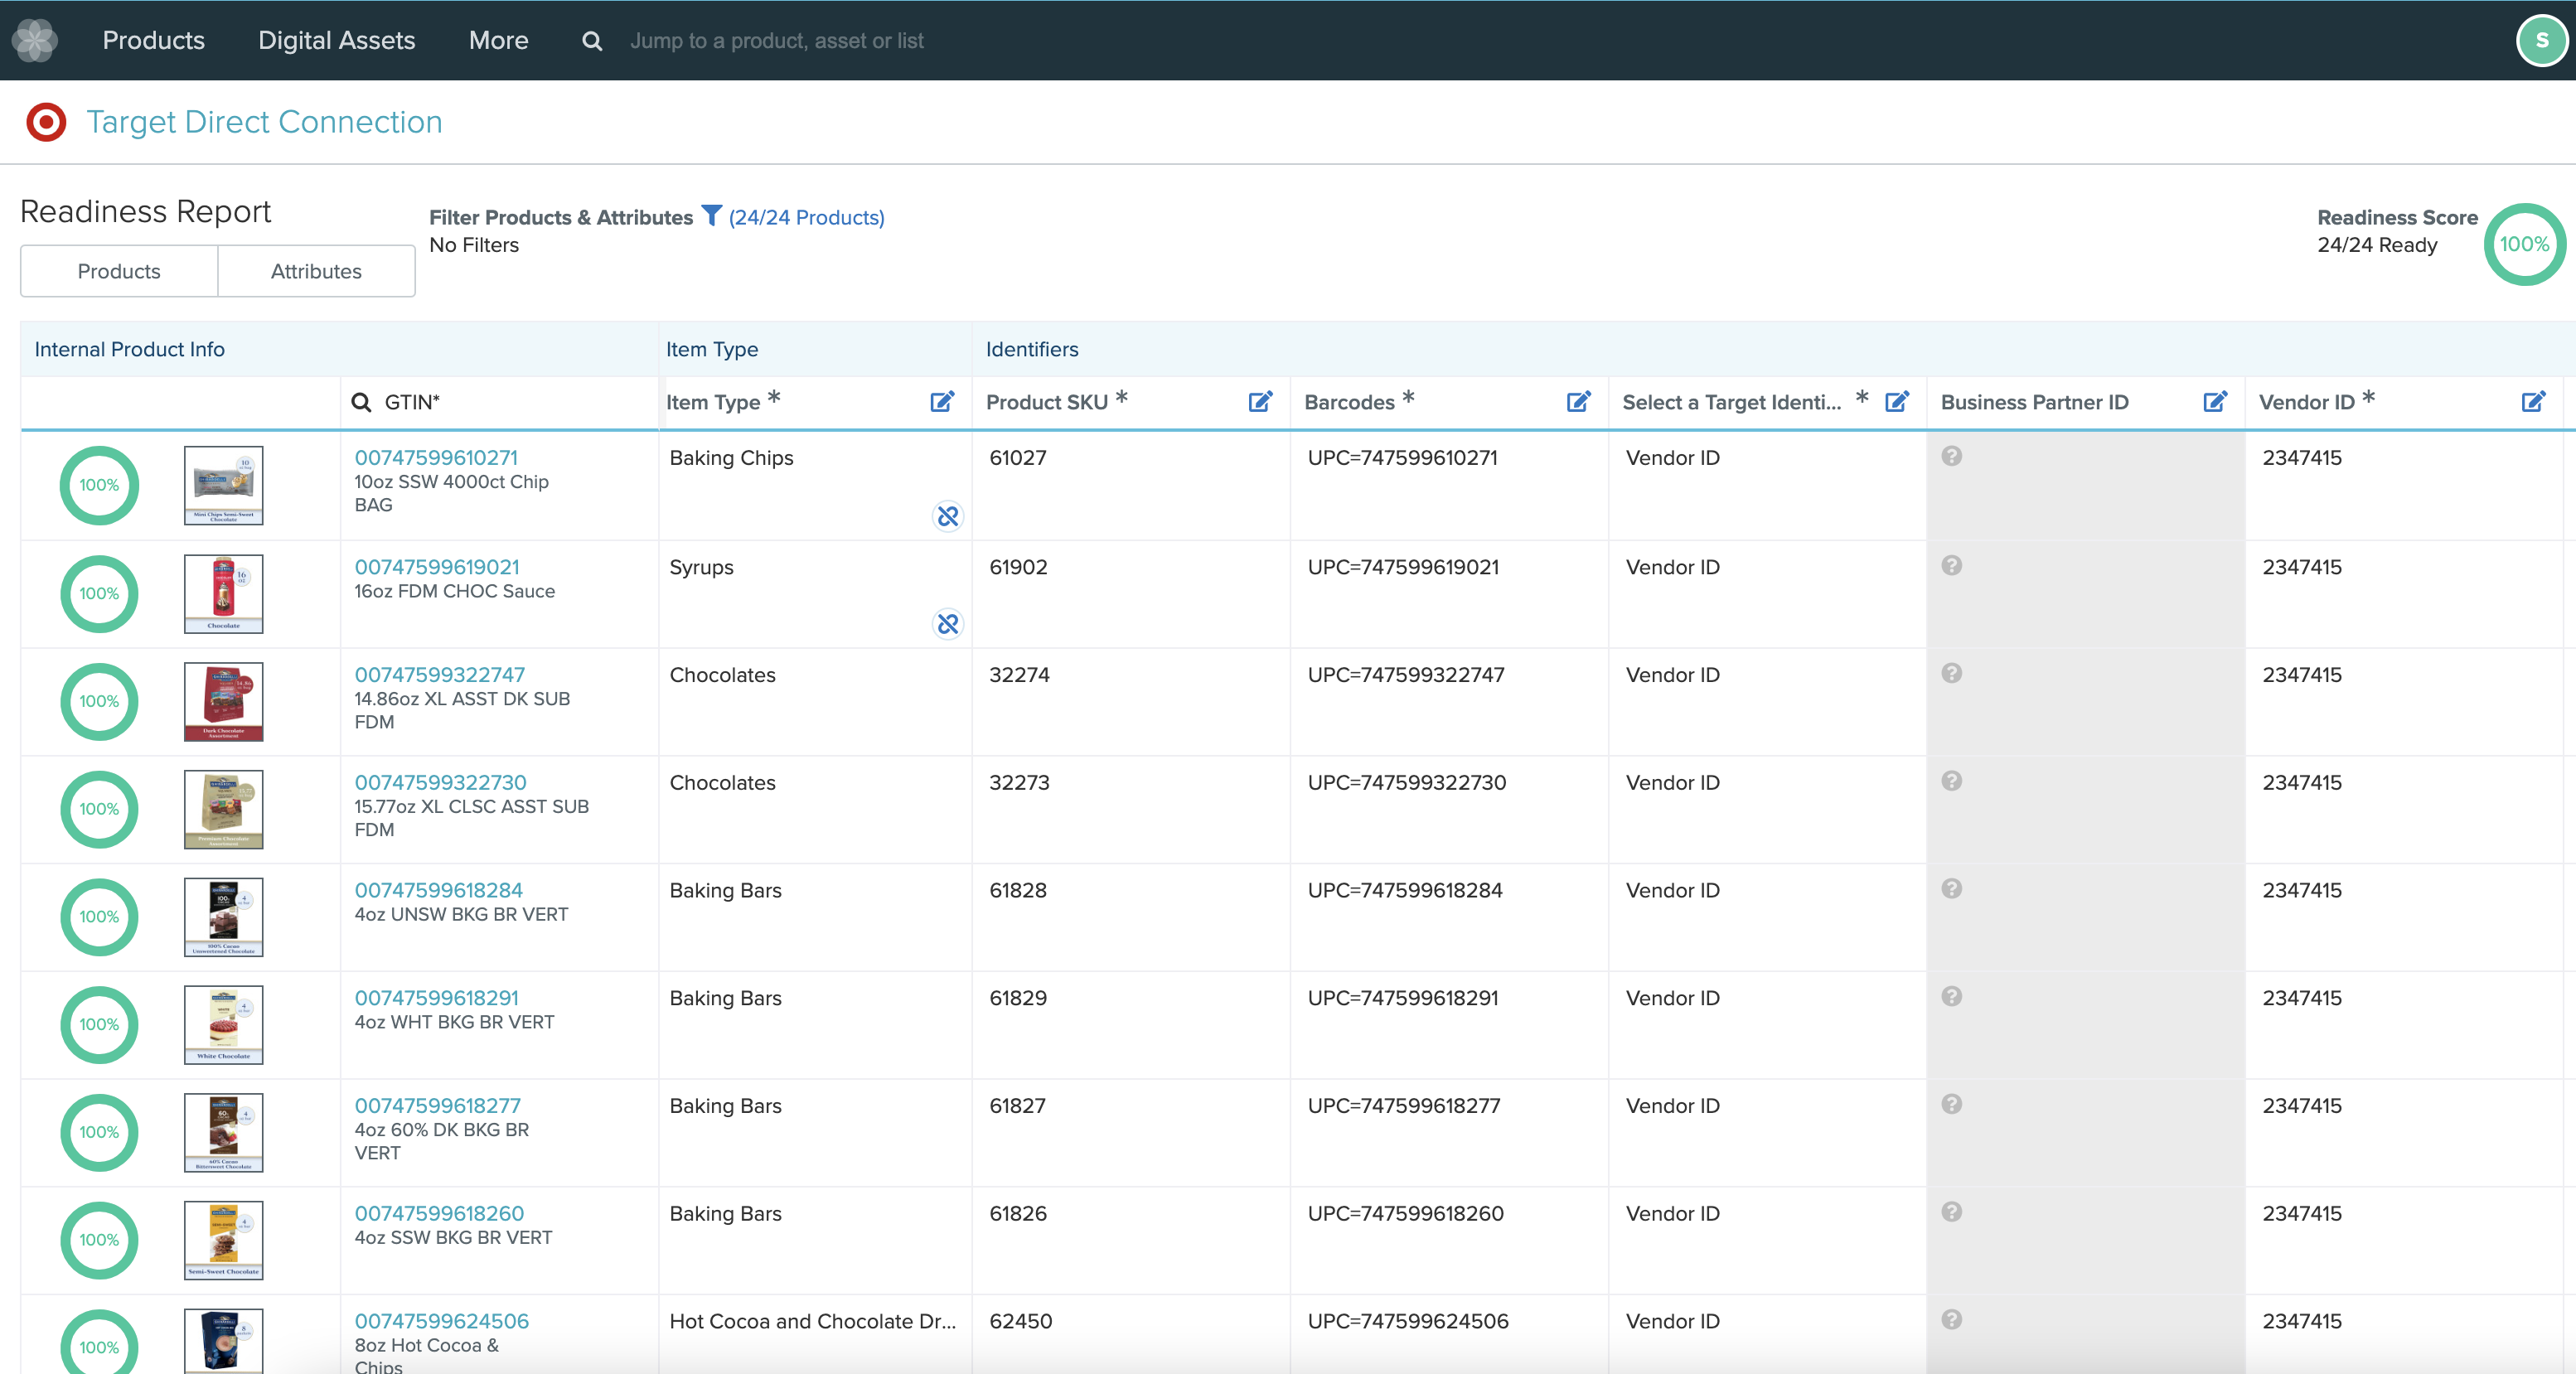Open product 00747599618284
This screenshot has height=1374, width=2576.
439,890
